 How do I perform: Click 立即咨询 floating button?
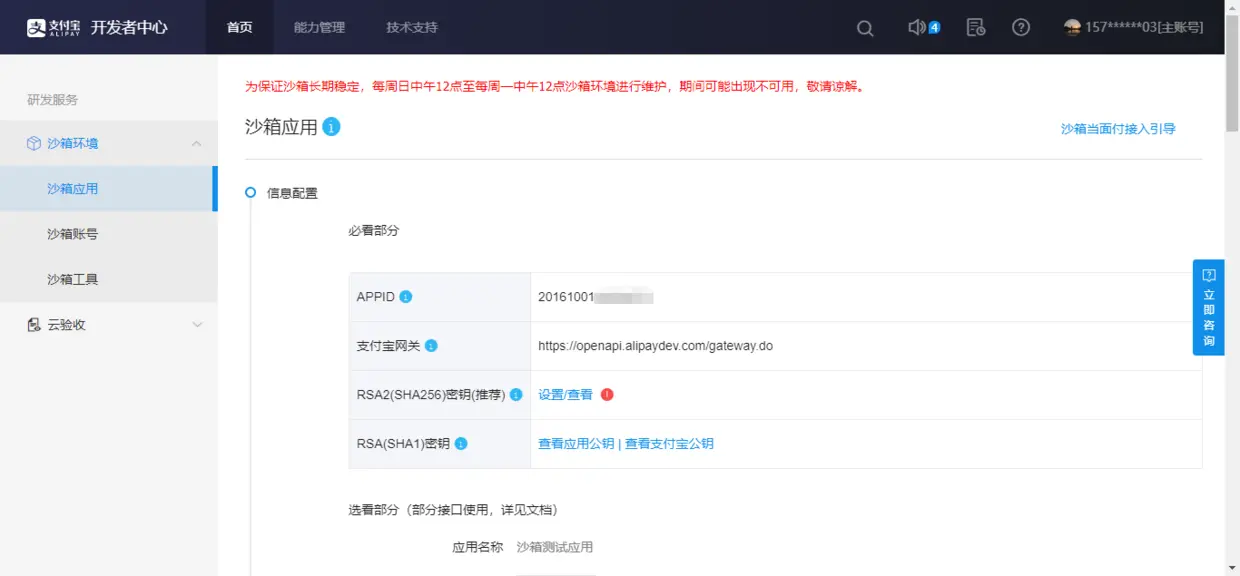1208,307
